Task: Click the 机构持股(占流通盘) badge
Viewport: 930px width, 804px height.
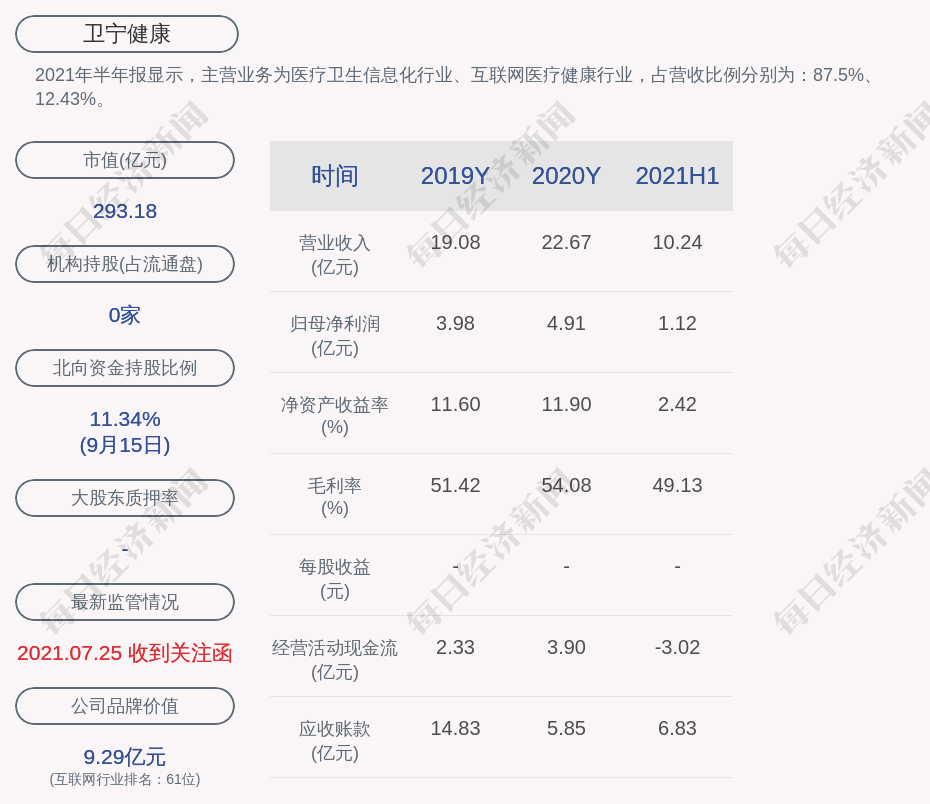Action: point(124,263)
